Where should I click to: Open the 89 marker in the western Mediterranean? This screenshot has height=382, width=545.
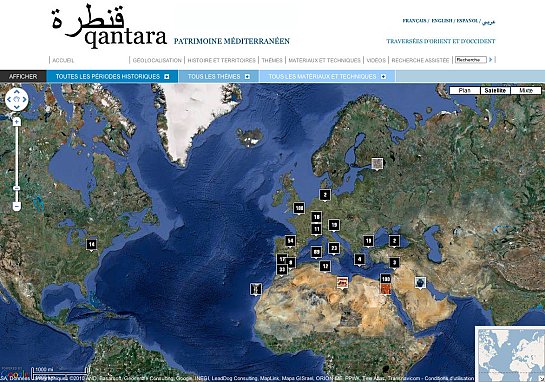[x=316, y=252]
